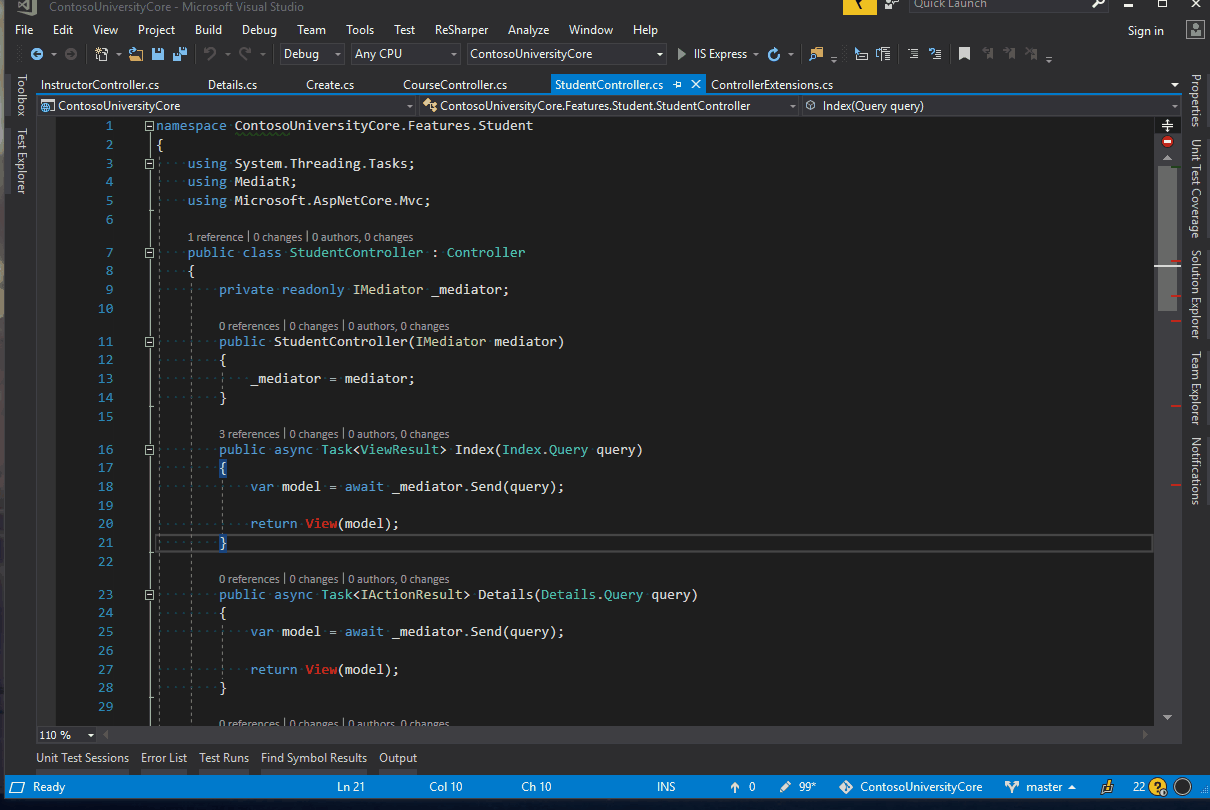Click the editor split-window handle
The image size is (1210, 810).
[1167, 126]
